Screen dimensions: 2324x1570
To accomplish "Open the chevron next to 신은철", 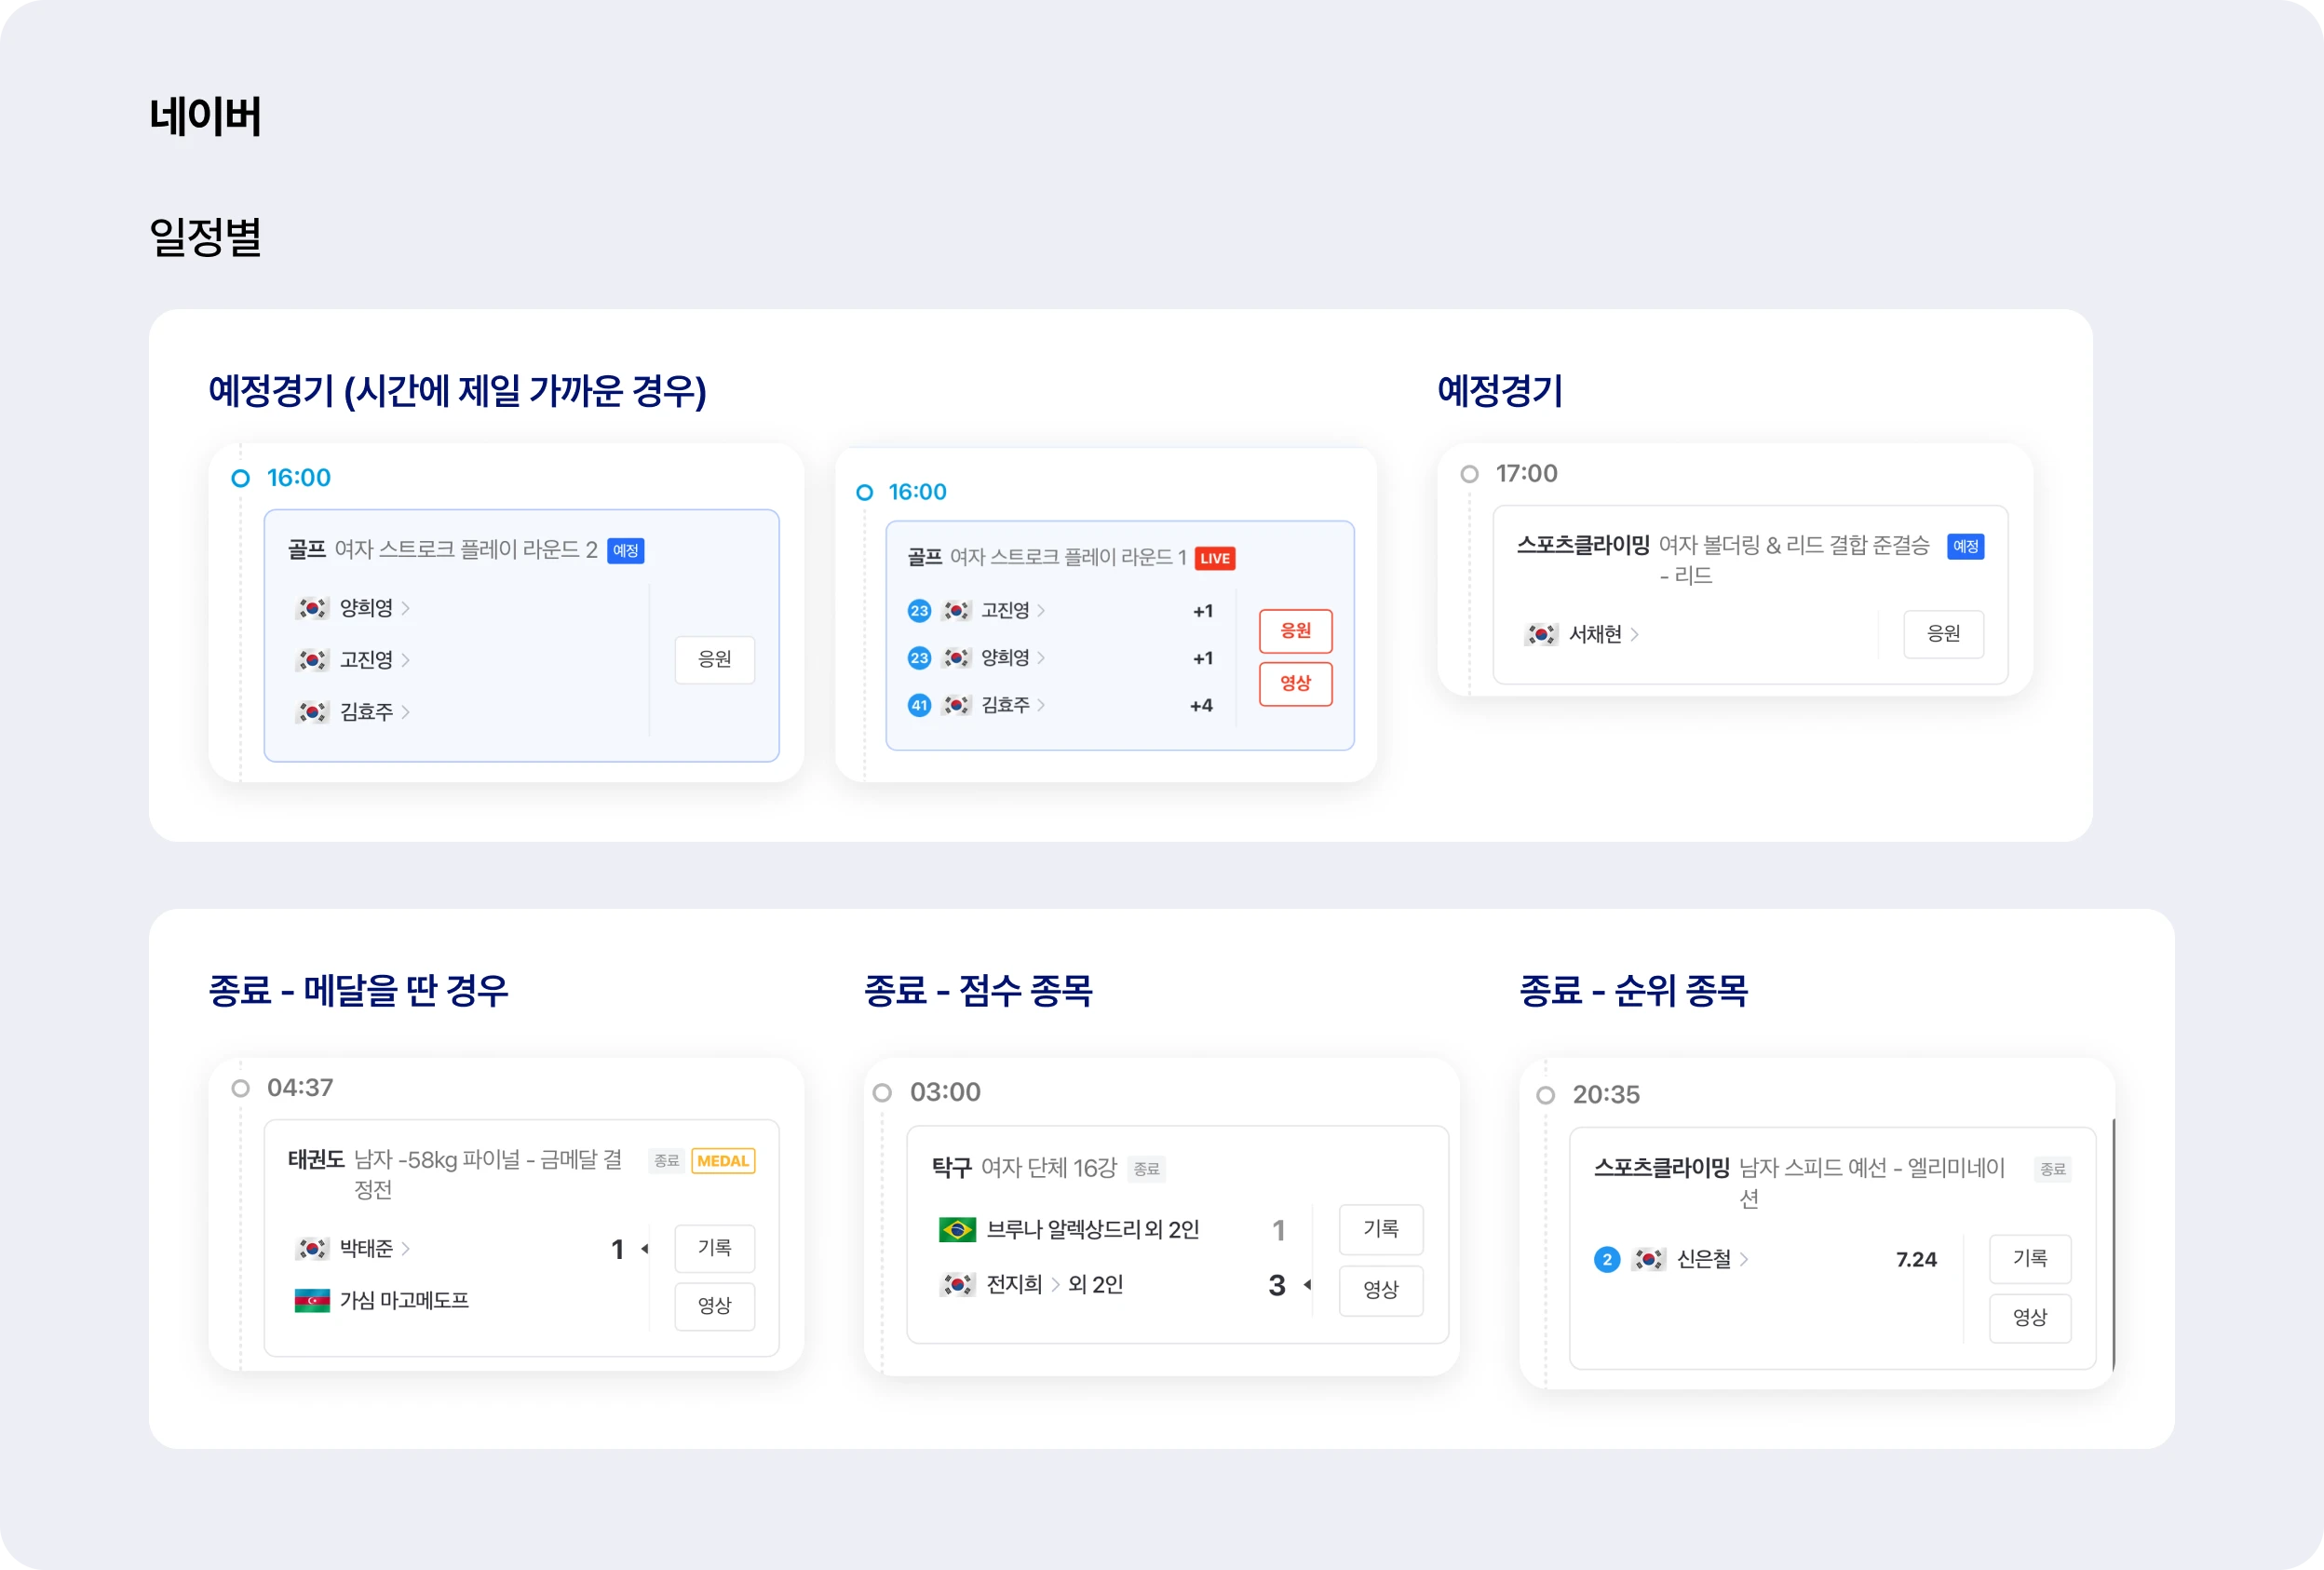I will point(1744,1259).
